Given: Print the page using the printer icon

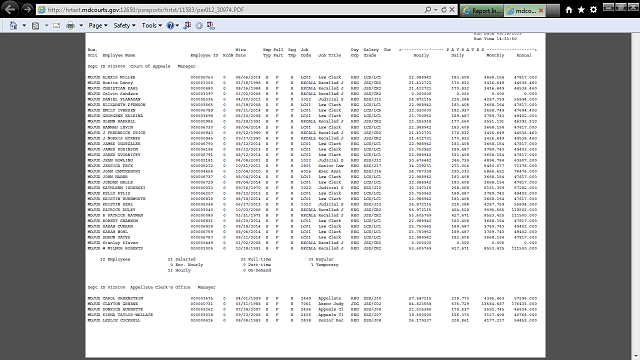Looking at the screenshot, I should pyautogui.click(x=71, y=25).
